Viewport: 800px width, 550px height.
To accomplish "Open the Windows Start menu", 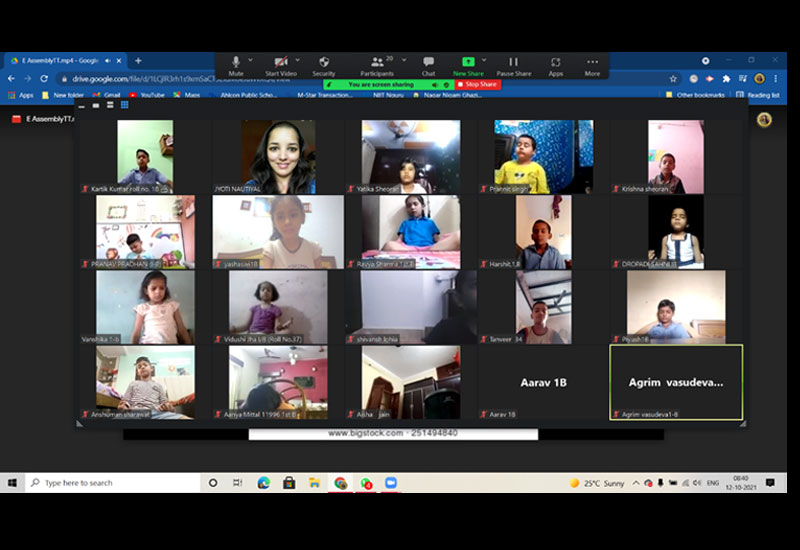I will click(x=13, y=483).
